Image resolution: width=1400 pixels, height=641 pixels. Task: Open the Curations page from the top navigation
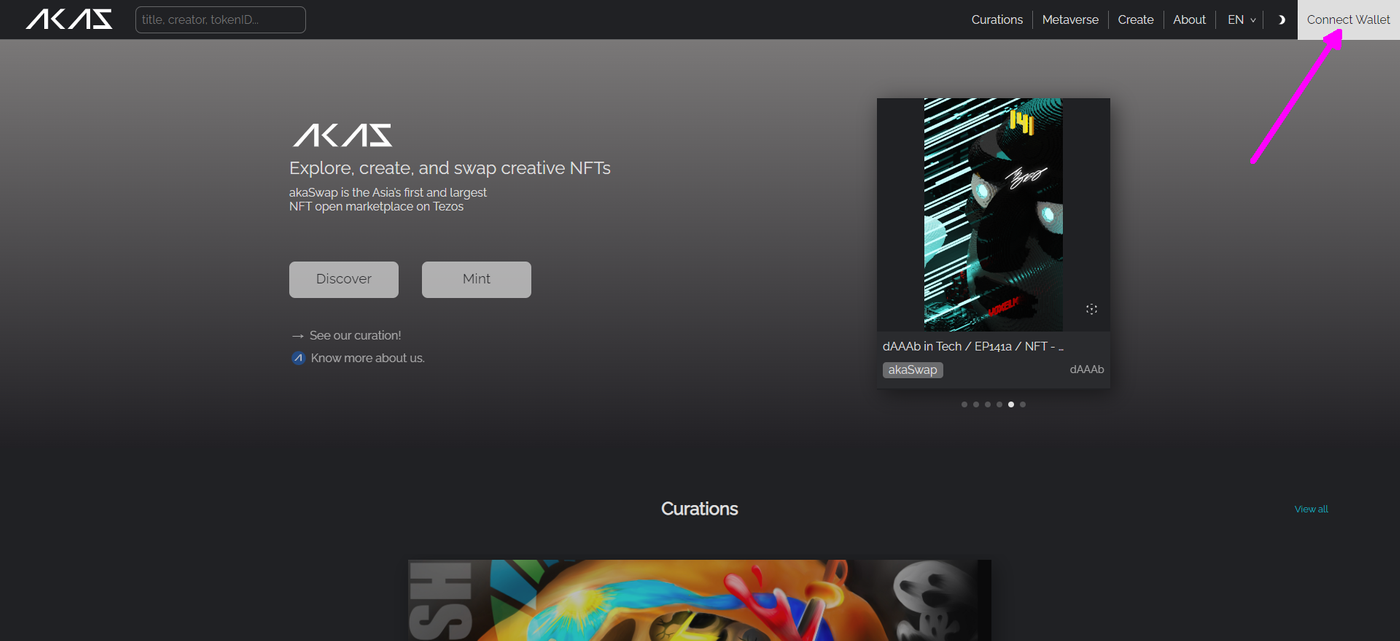click(997, 20)
